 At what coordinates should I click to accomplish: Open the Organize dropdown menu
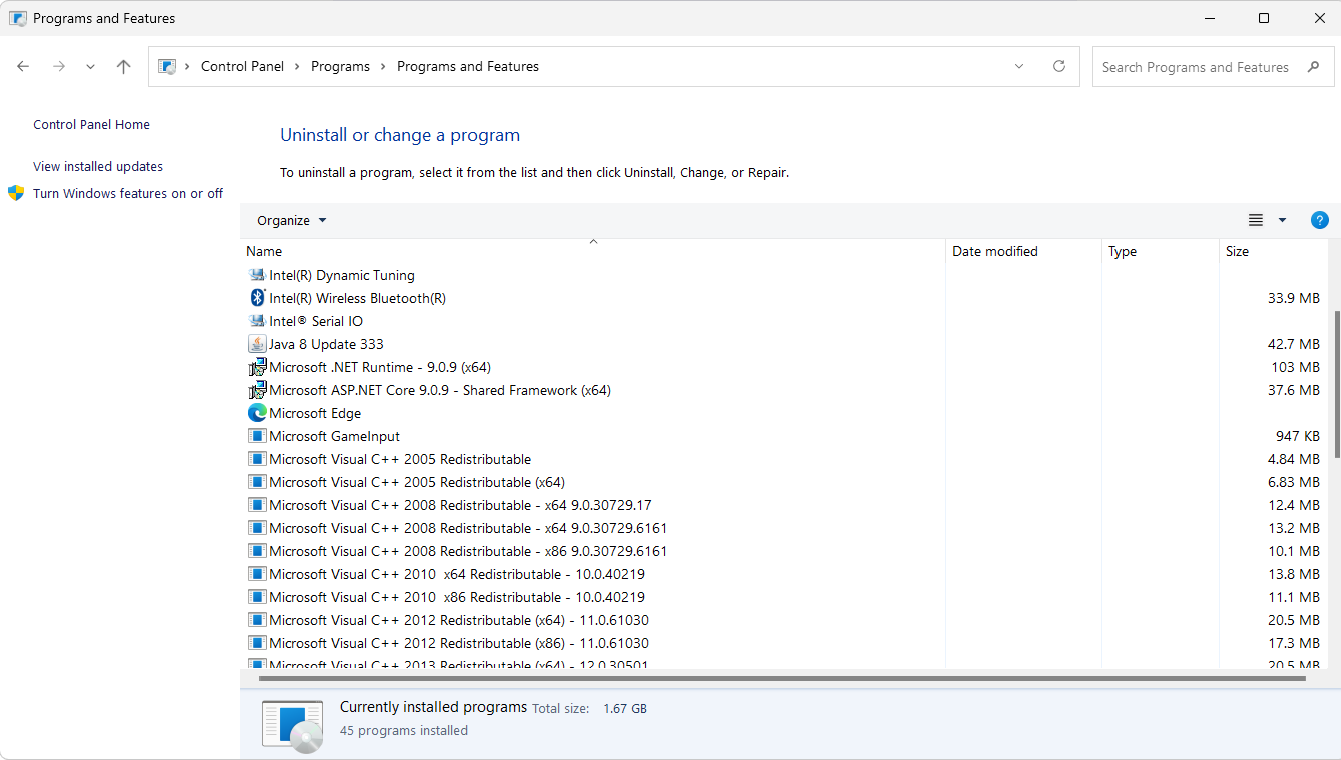[291, 220]
